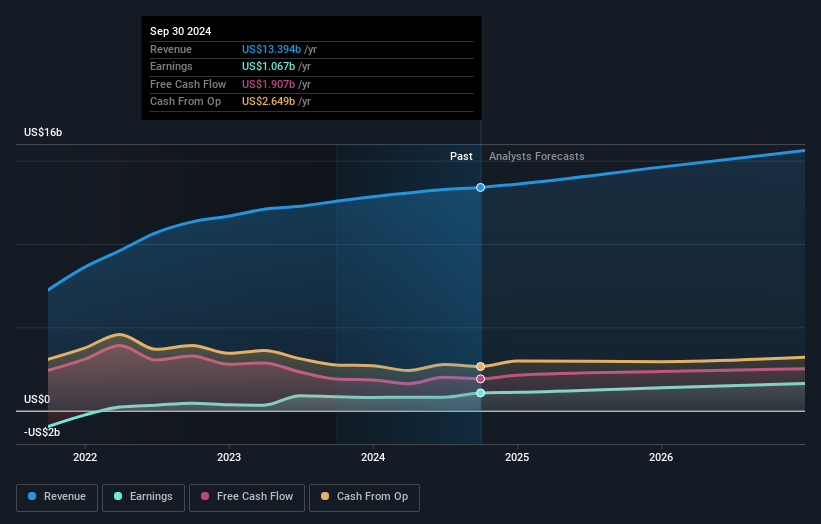Click the Earnings row label in tooltip

pos(171,66)
